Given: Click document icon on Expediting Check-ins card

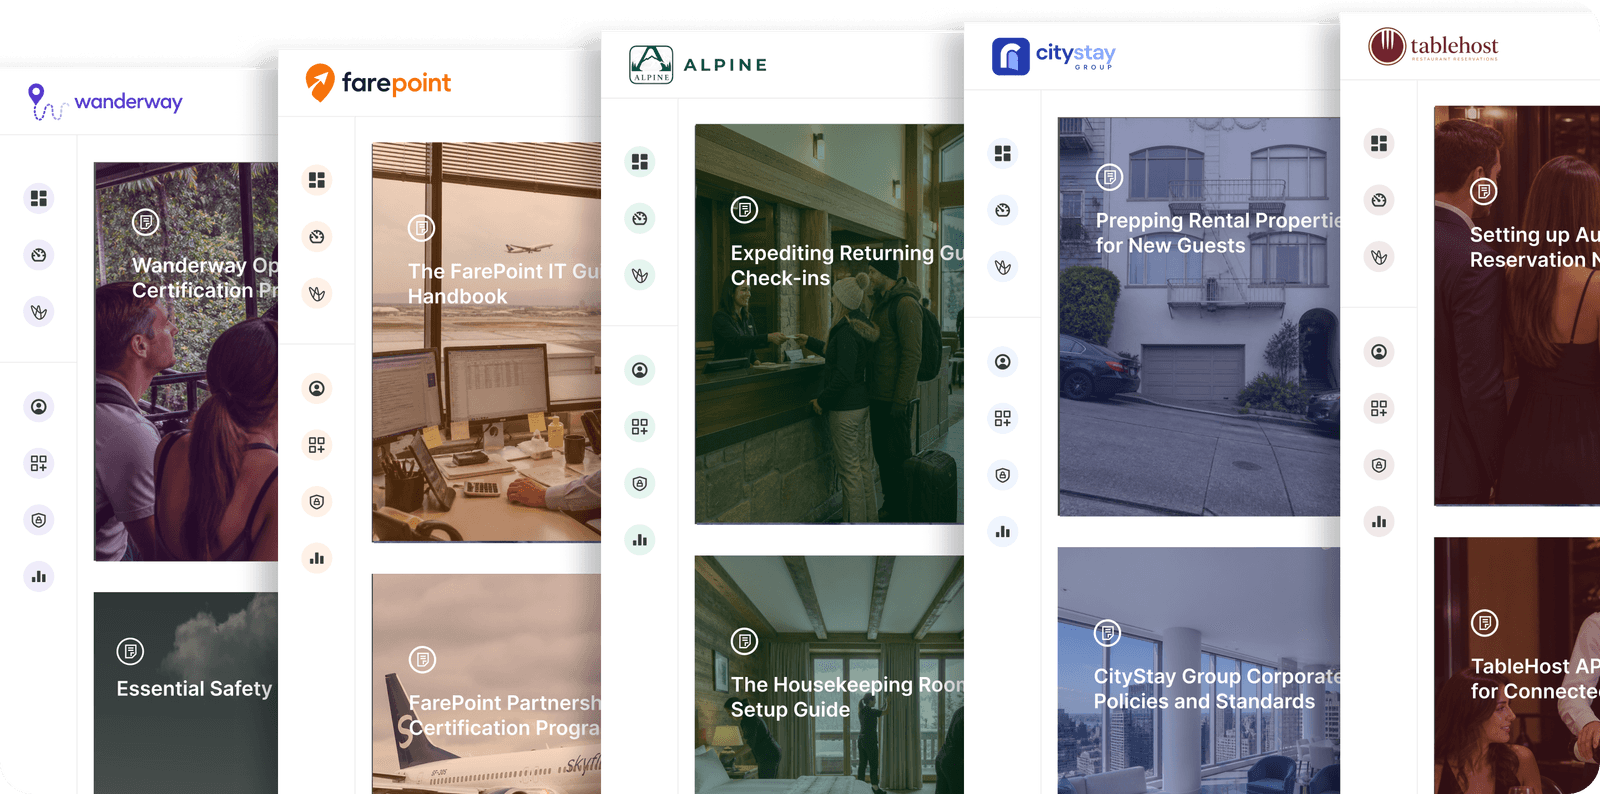Looking at the screenshot, I should click(x=744, y=210).
